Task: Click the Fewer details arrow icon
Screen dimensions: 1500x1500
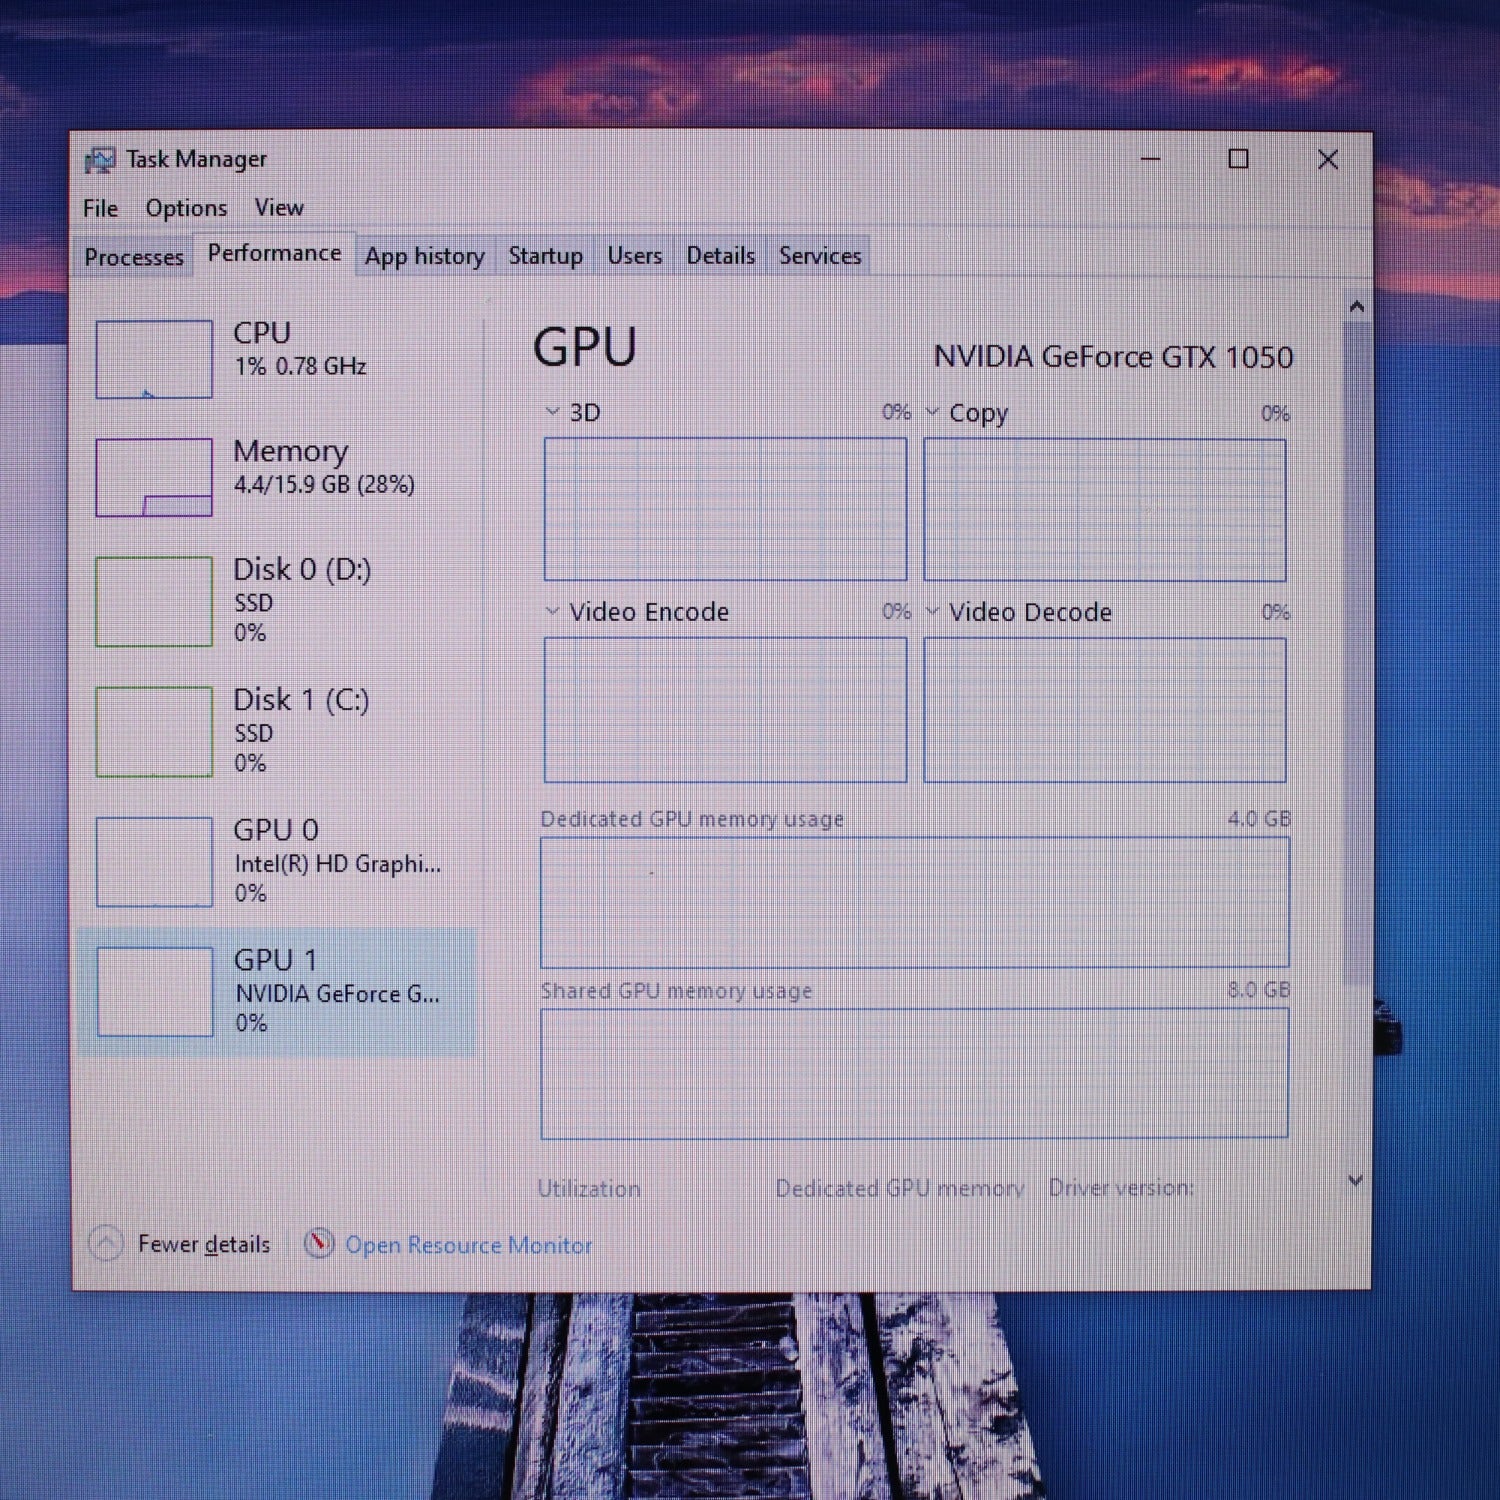Action: [106, 1244]
